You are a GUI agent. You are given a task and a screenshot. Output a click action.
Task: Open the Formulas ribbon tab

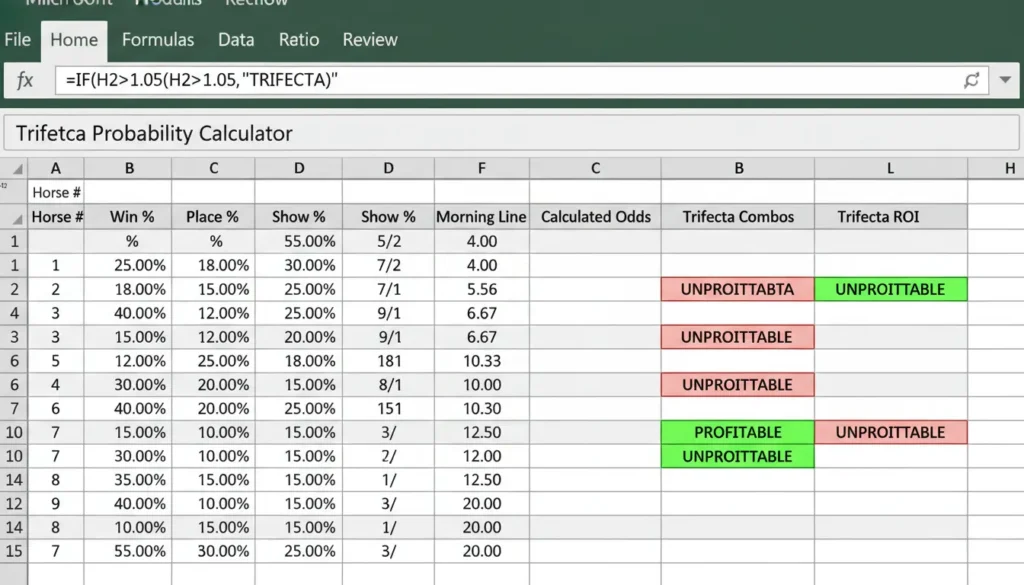pyautogui.click(x=158, y=40)
